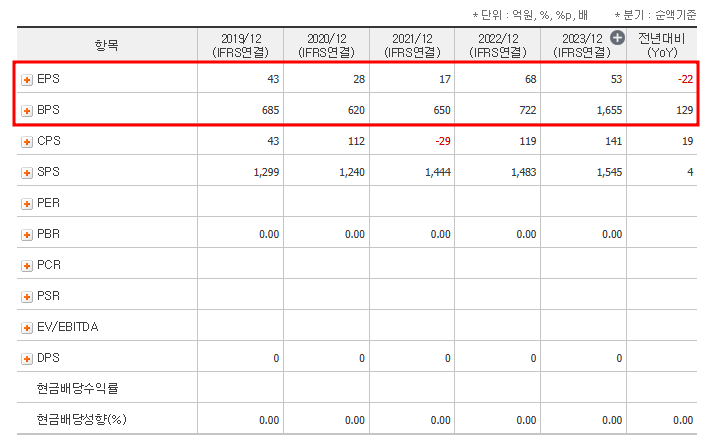Select the 전년대비 (YoY) column header
705x442 pixels.
point(662,45)
